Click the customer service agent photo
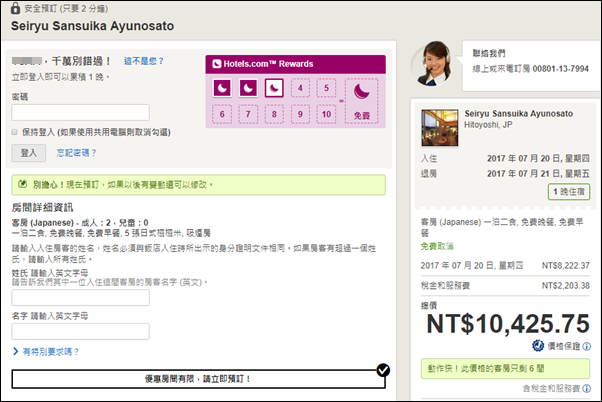 pyautogui.click(x=434, y=64)
